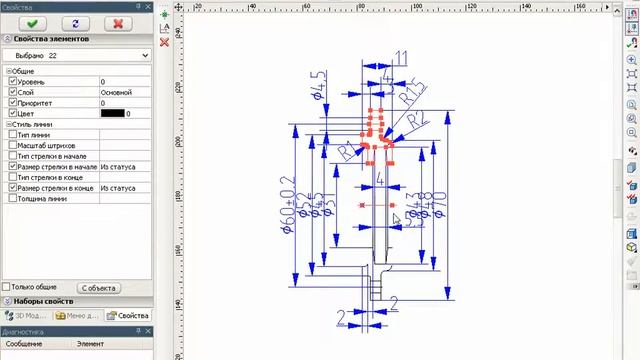Click the text-on-axes A icon
The width and height of the screenshot is (640, 360).
click(164, 28)
